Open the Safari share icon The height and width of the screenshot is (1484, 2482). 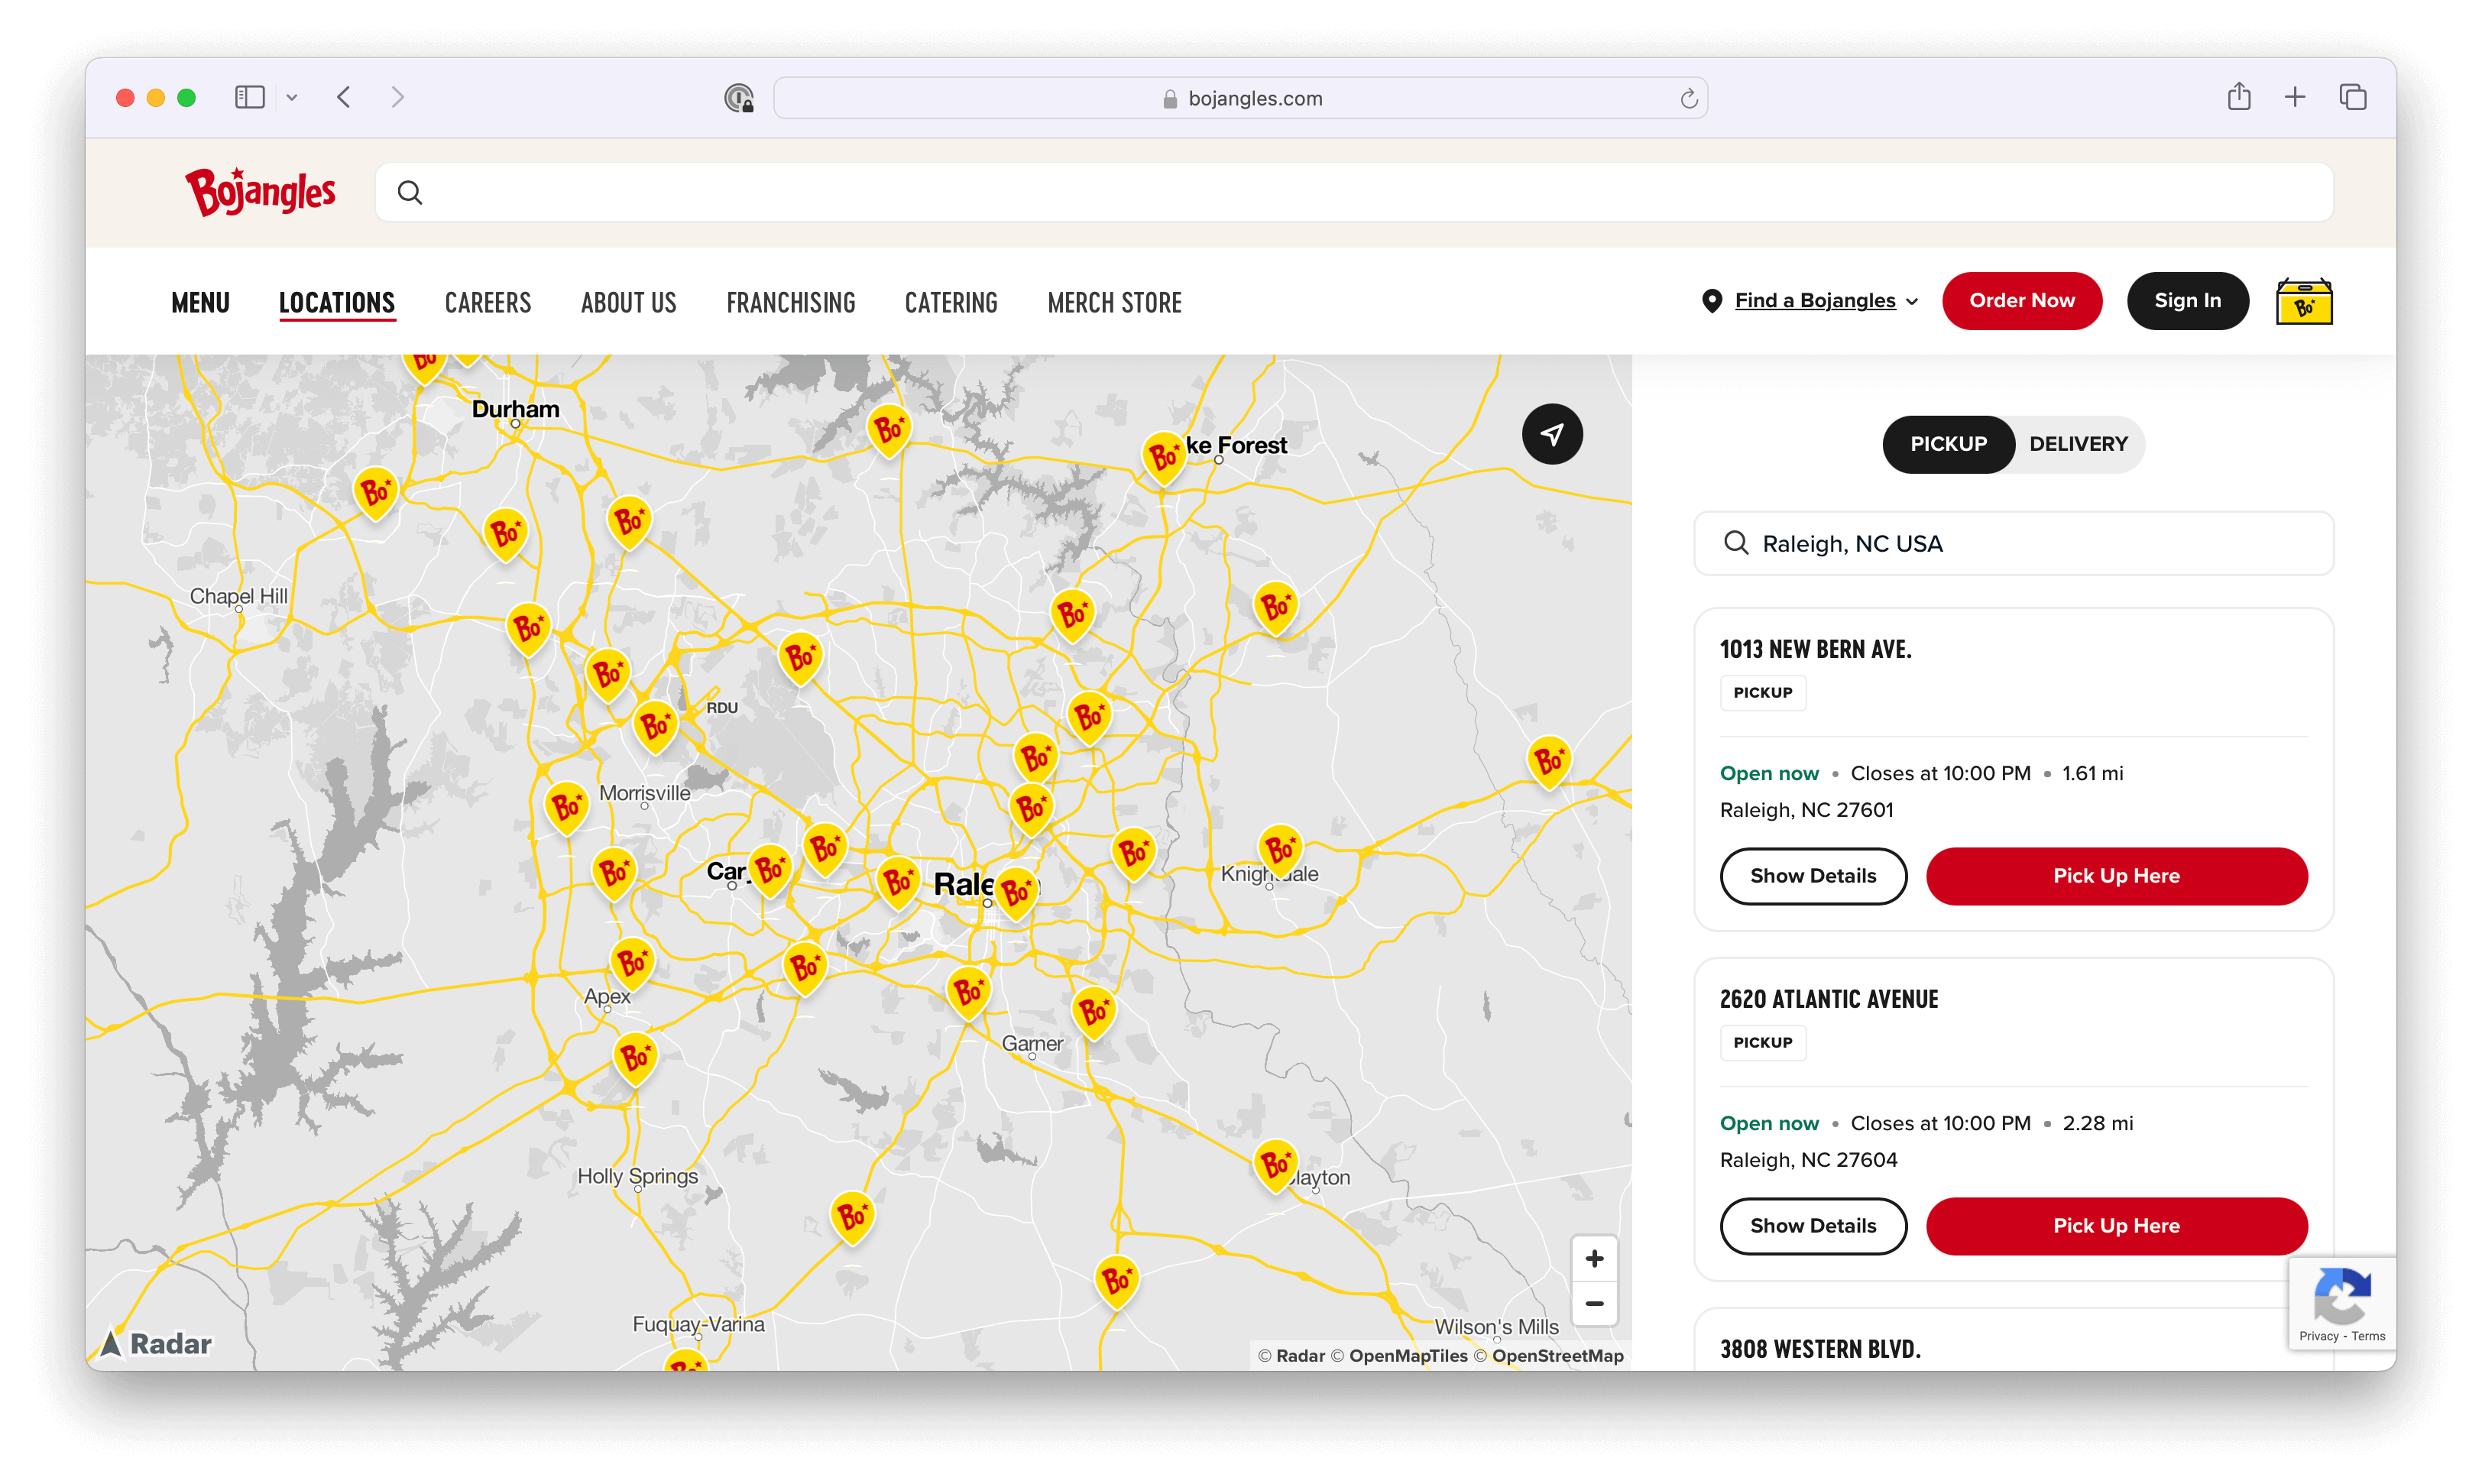coord(2239,96)
